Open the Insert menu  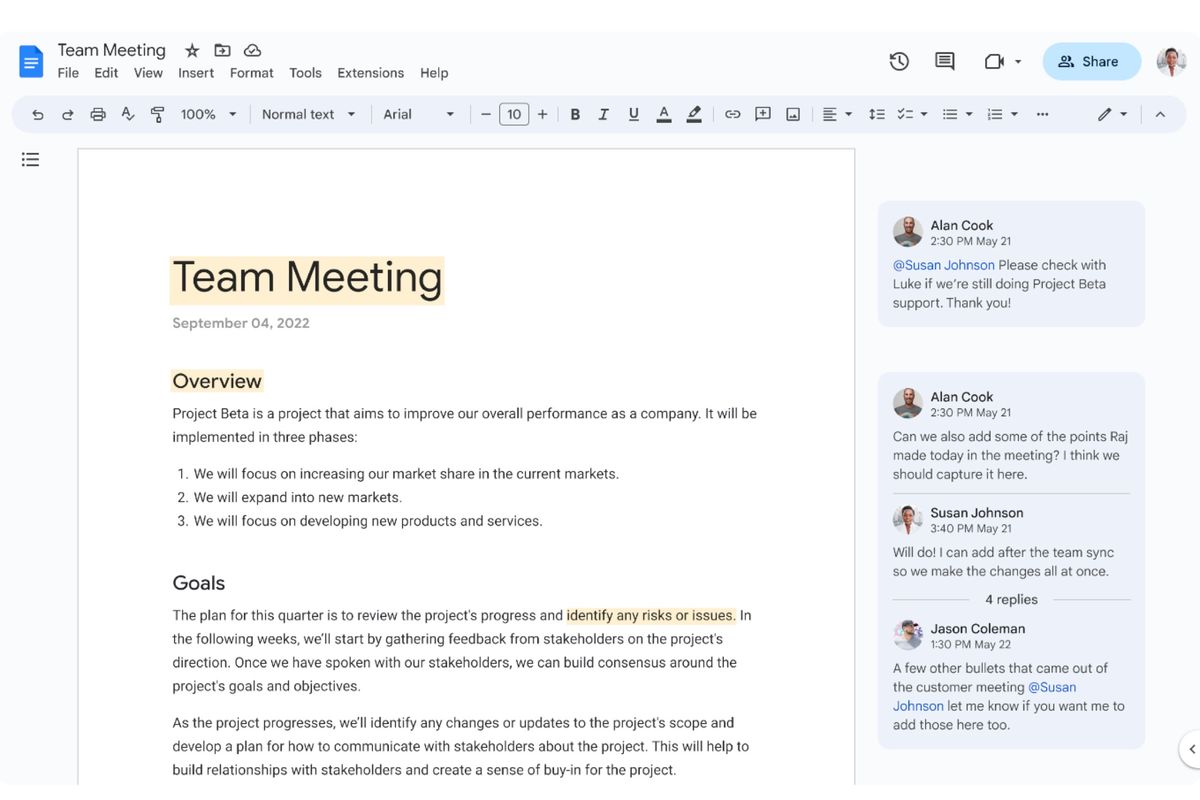[x=196, y=73]
